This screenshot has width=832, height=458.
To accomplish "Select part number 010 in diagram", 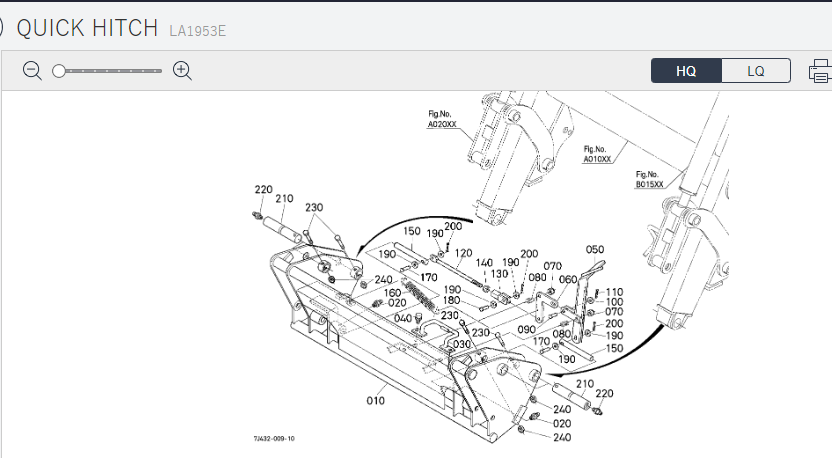I will [x=375, y=402].
